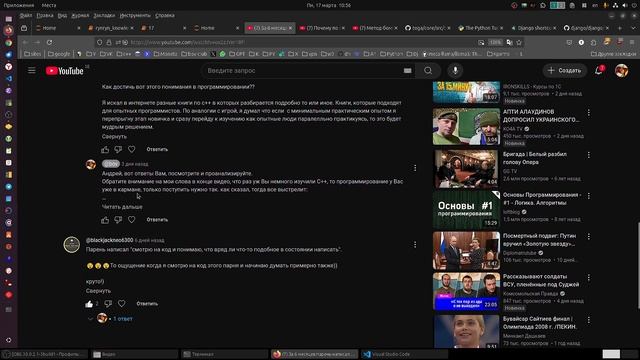The width and height of the screenshot is (640, 360).
Task: Dislike the reply starting 'Андрей, вот ответы Вам'
Action: click(x=118, y=220)
